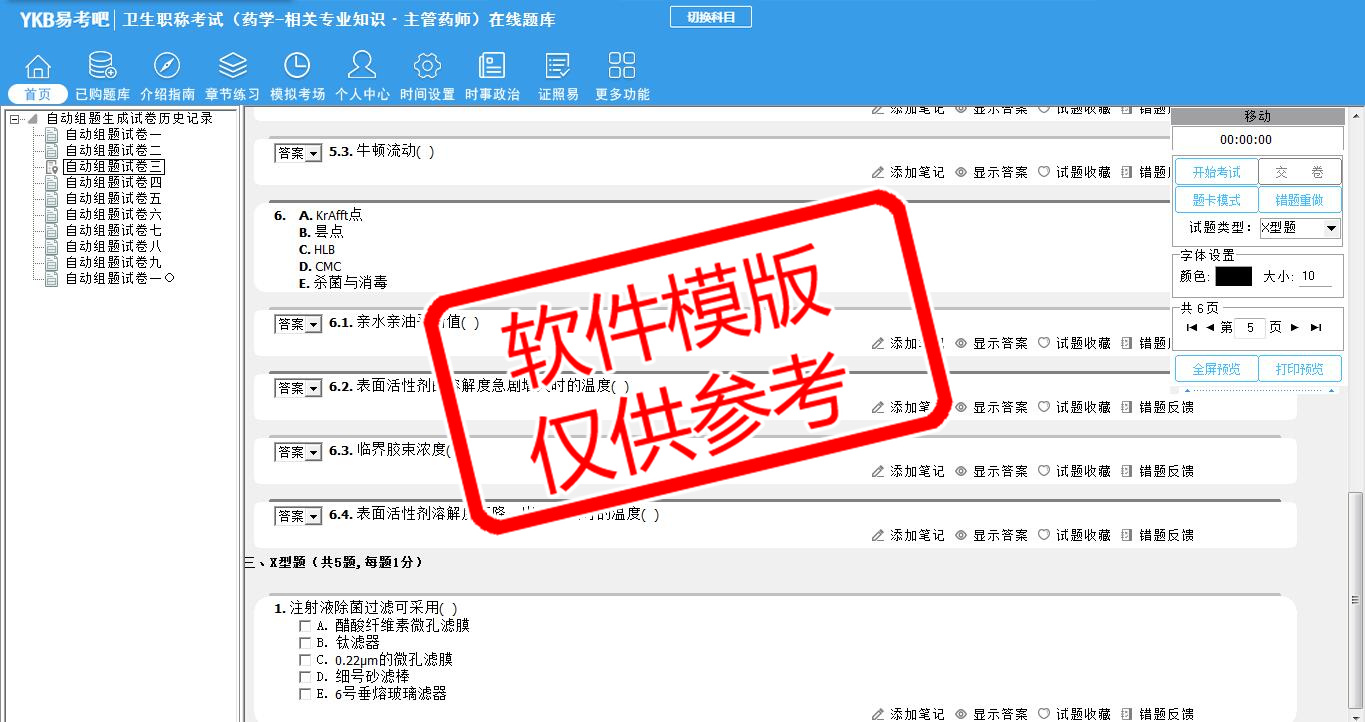Open 模拟考场 clock icon

297,67
